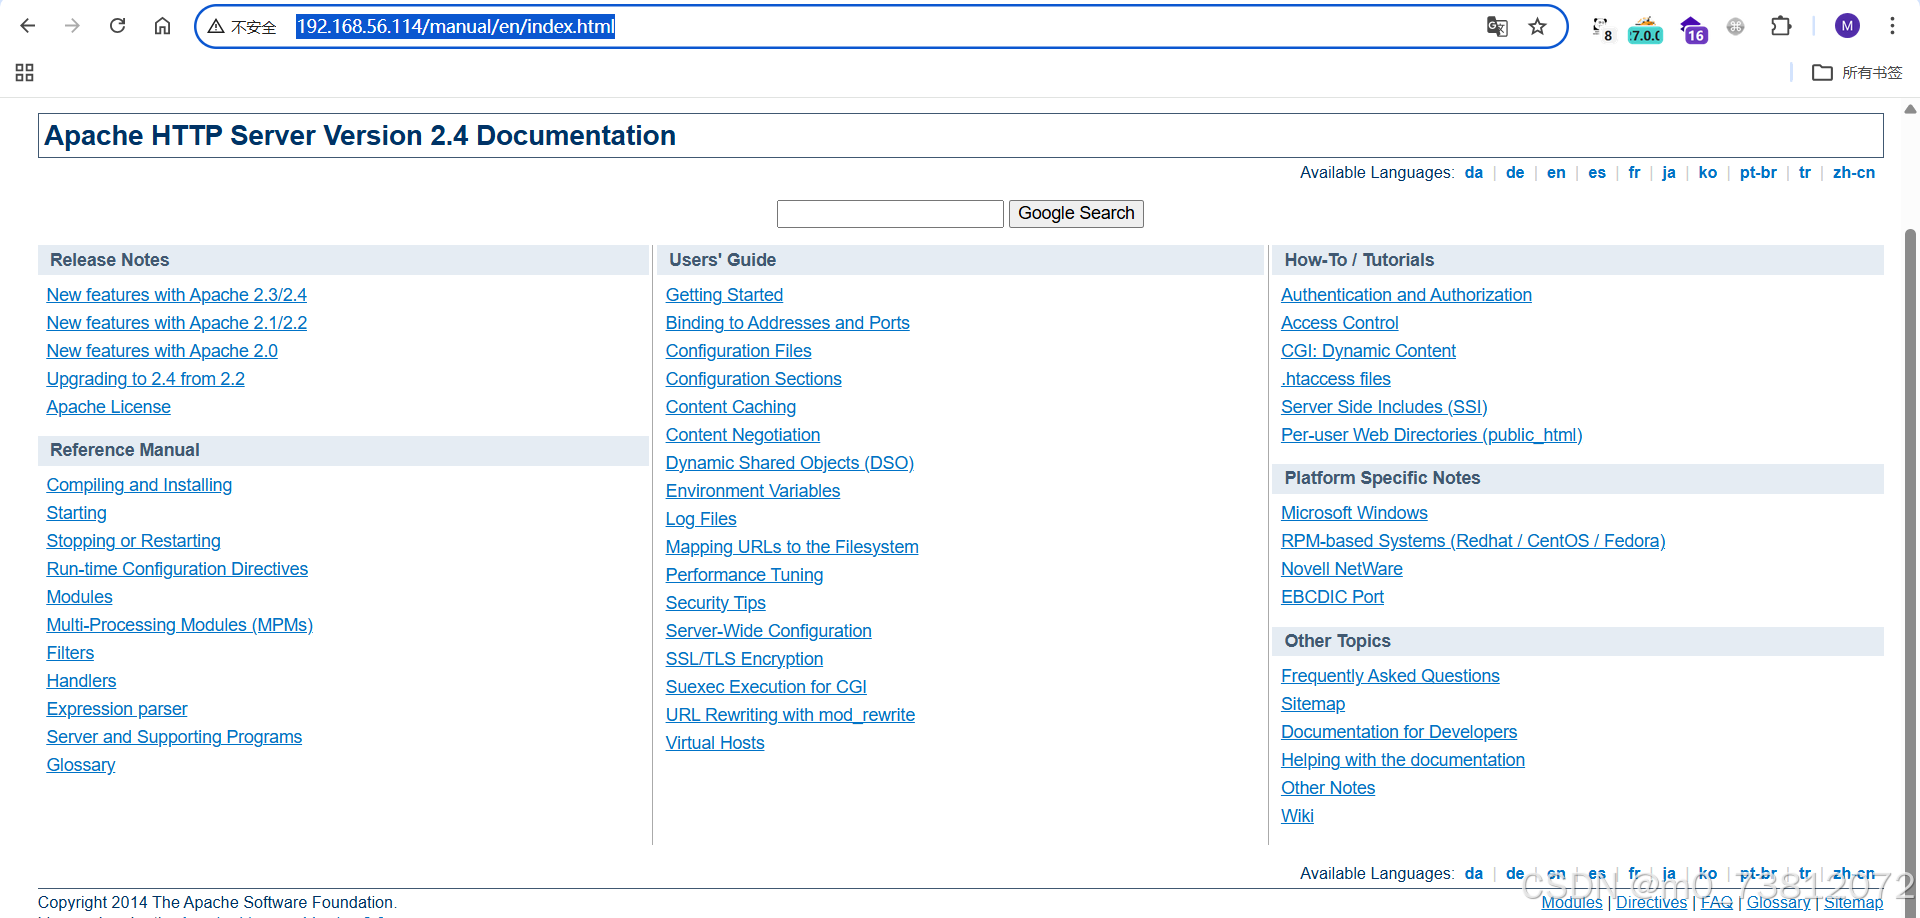
Task: Open Binding to Addresses and Ports
Action: (x=788, y=323)
